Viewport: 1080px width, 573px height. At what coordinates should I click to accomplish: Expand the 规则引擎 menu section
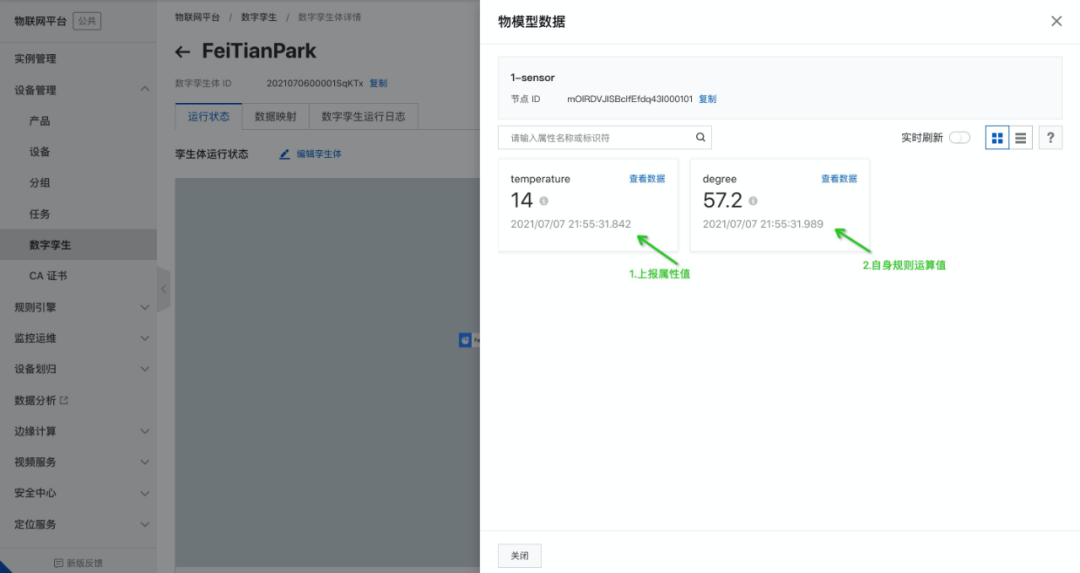coord(145,307)
